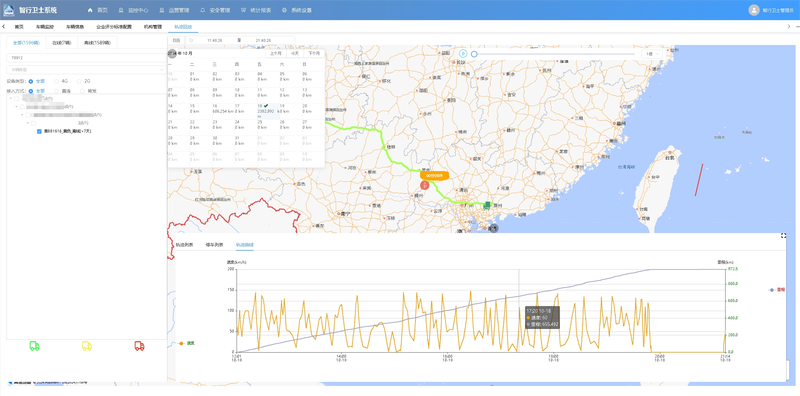Click the home icon in top navigation
800x396 pixels.
pyautogui.click(x=90, y=10)
